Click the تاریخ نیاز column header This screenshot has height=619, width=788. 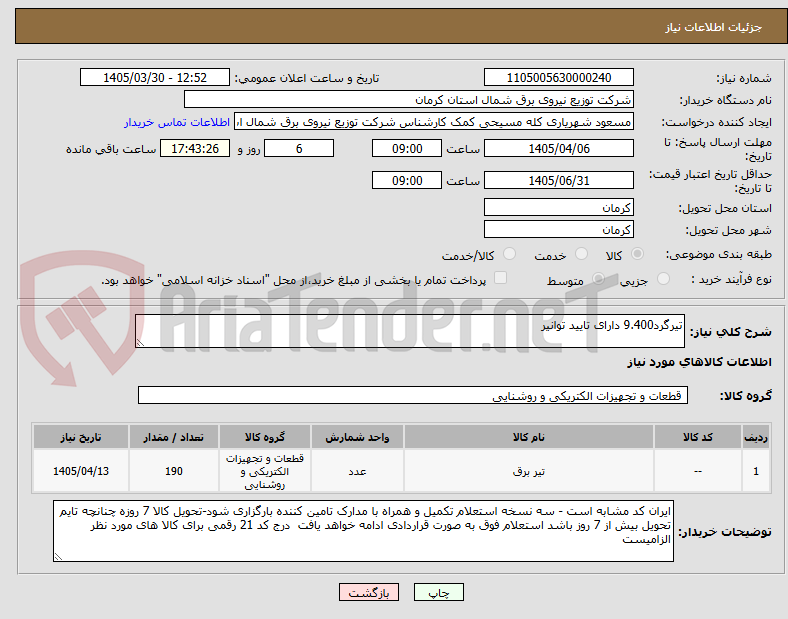tap(81, 437)
